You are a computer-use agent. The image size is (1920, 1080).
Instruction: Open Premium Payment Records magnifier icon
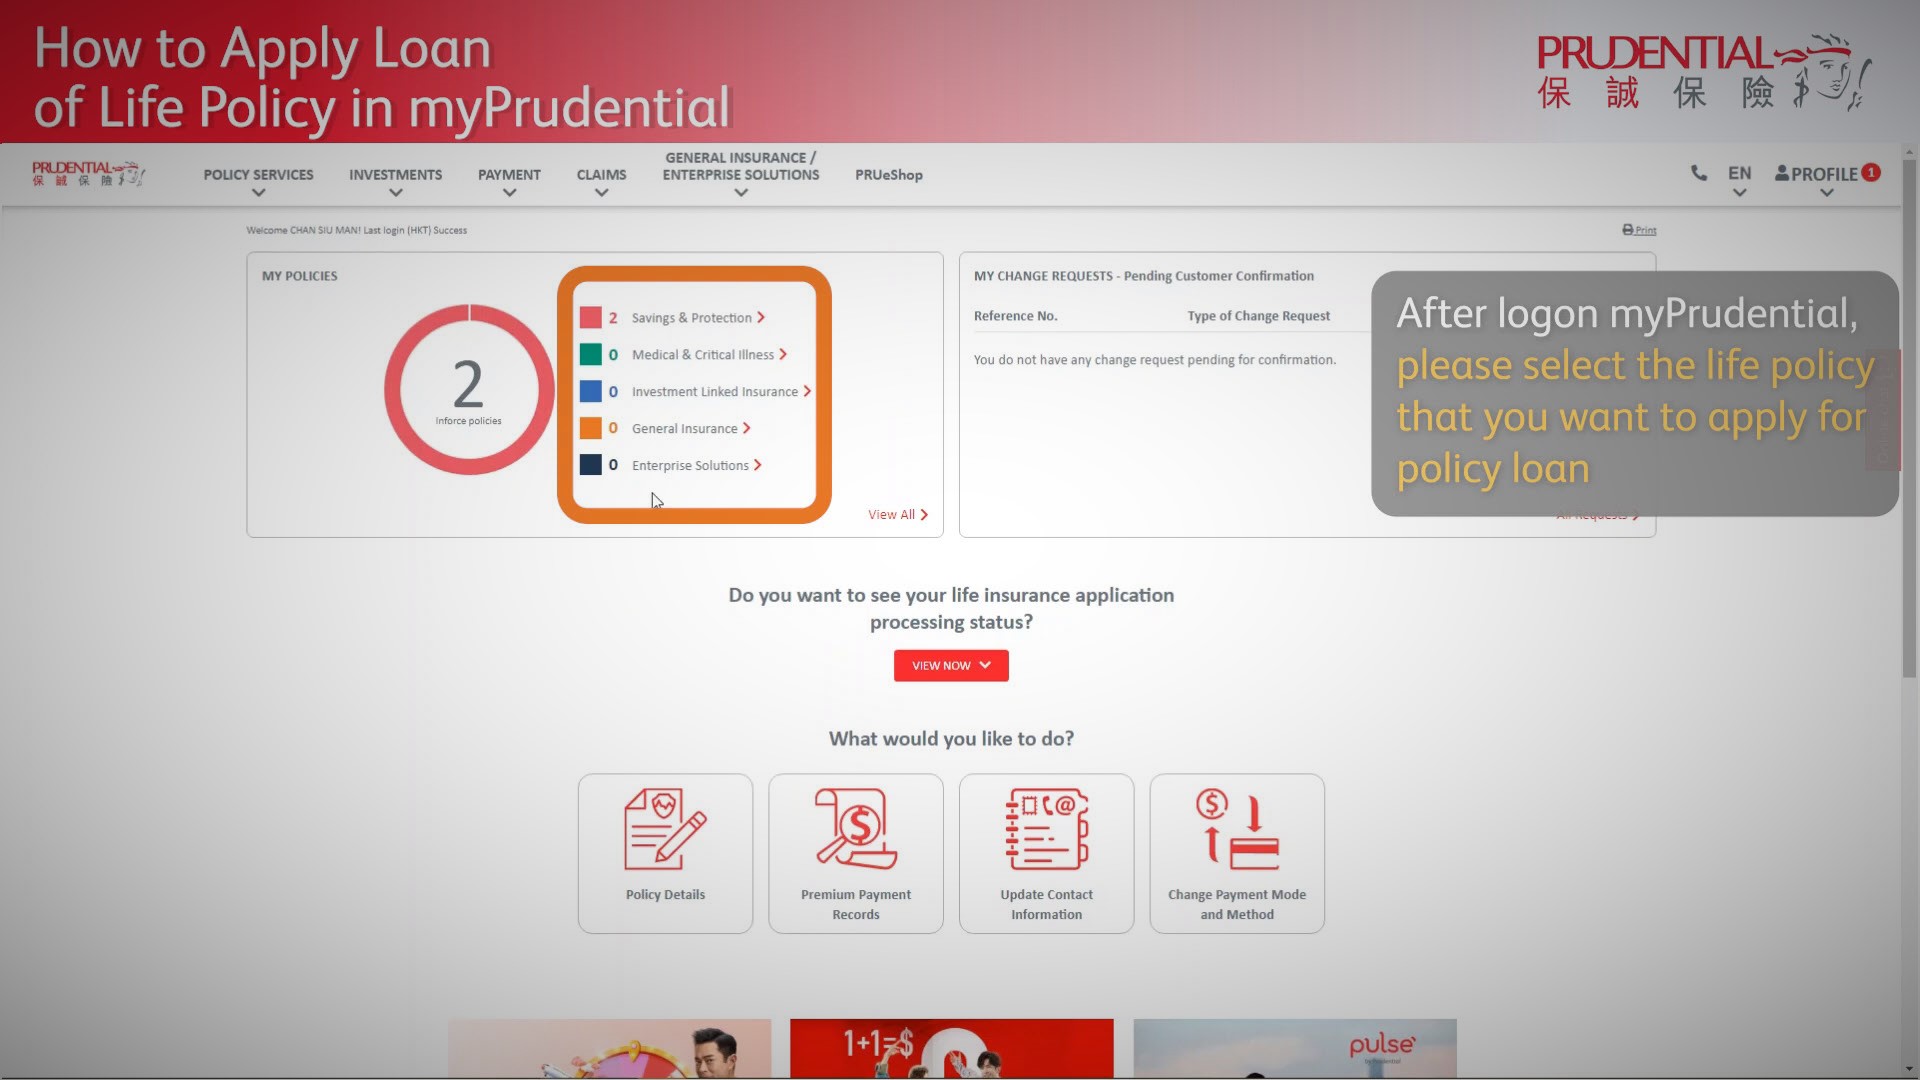[856, 829]
